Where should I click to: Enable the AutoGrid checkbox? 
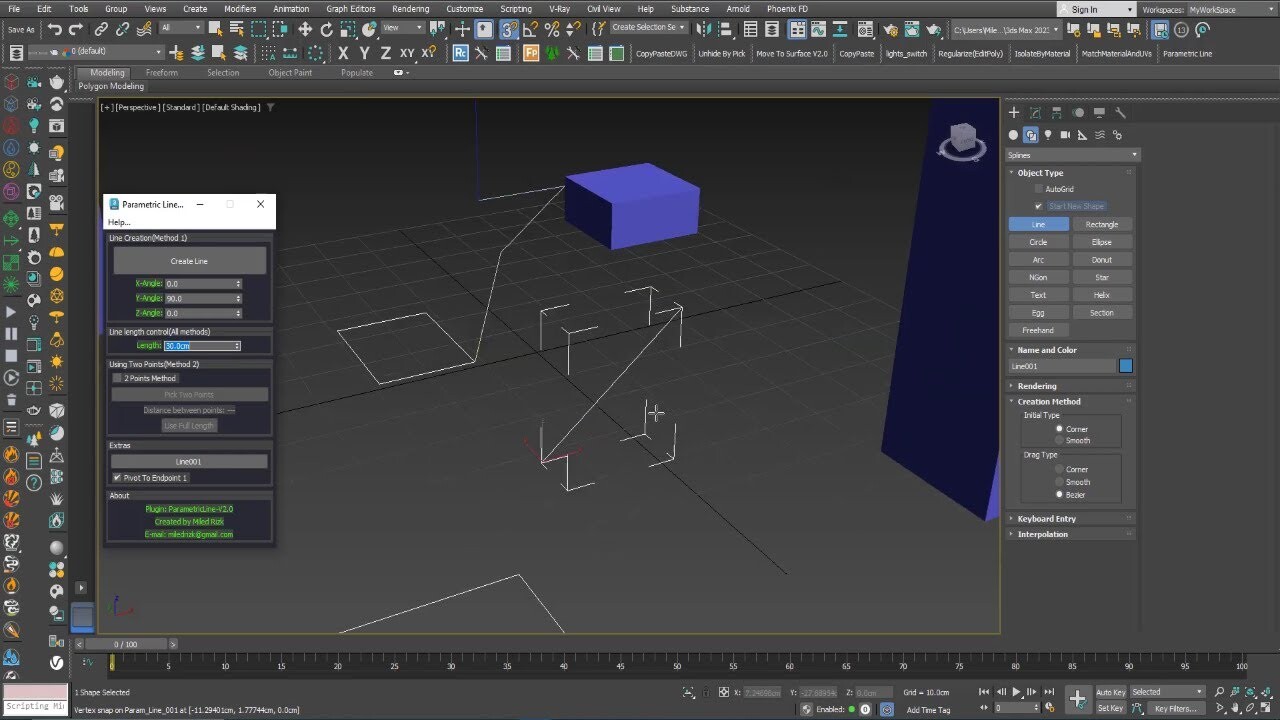1039,188
